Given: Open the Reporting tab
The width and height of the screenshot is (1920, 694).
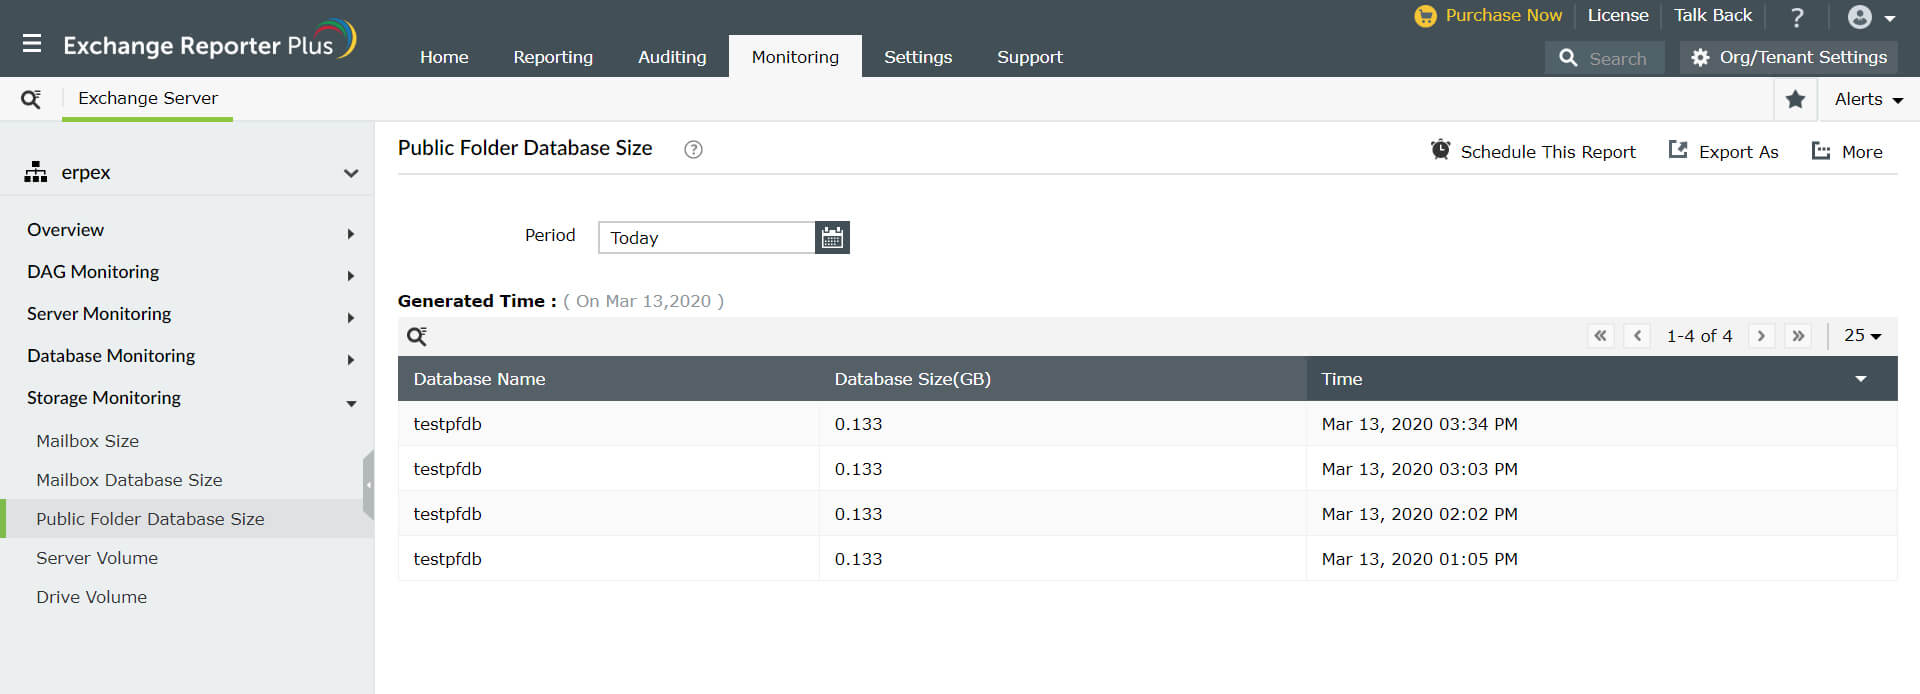Looking at the screenshot, I should point(553,57).
